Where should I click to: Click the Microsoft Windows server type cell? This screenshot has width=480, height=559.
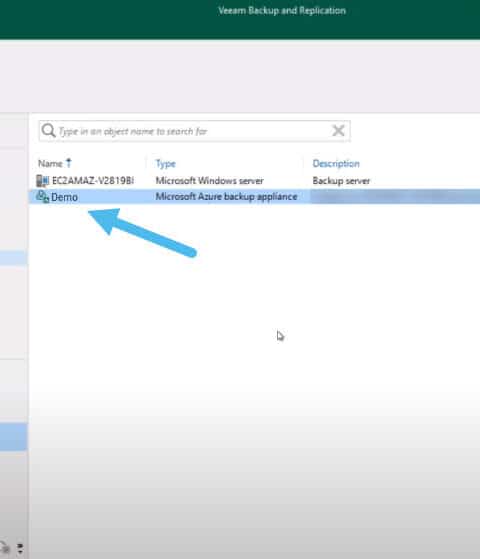(210, 181)
